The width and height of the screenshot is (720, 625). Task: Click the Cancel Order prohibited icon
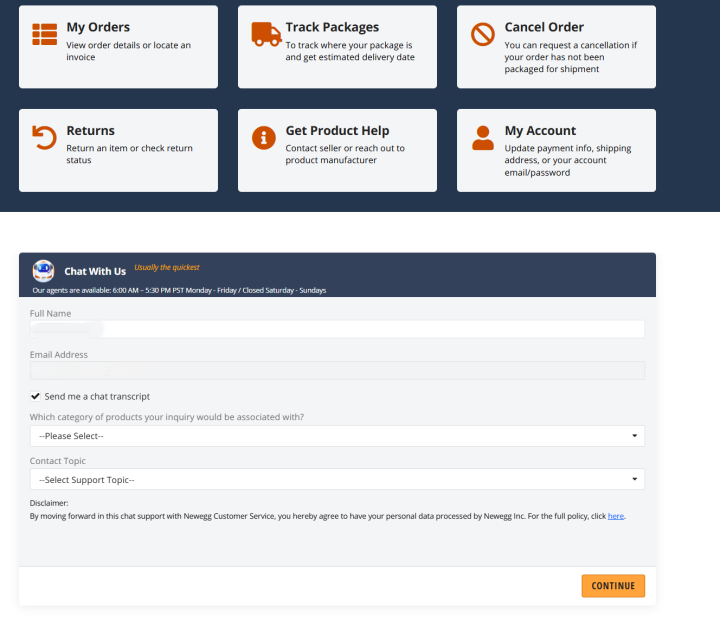tap(483, 34)
